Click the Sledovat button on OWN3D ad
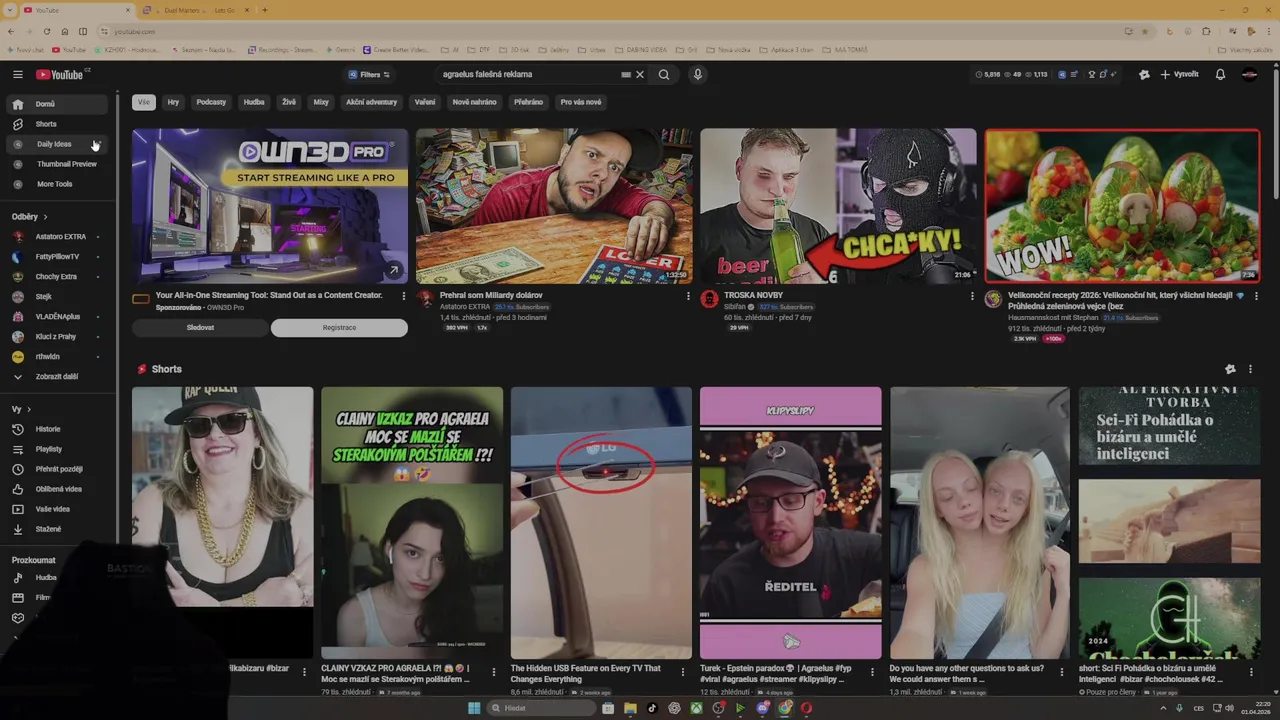 [200, 328]
